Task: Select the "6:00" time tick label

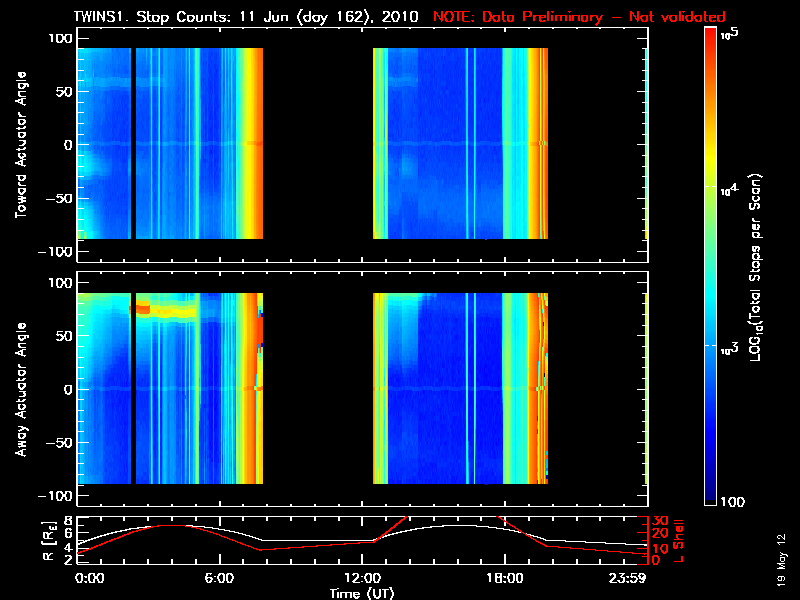Action: (x=219, y=578)
